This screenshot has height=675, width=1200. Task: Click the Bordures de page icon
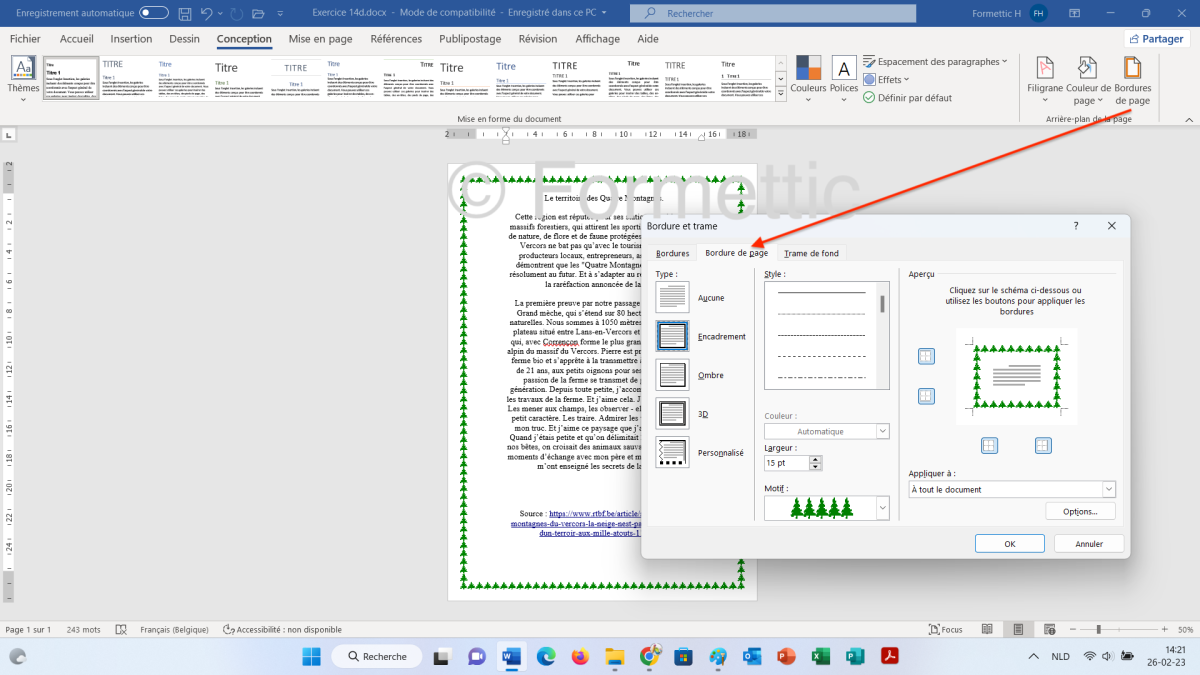point(1132,69)
